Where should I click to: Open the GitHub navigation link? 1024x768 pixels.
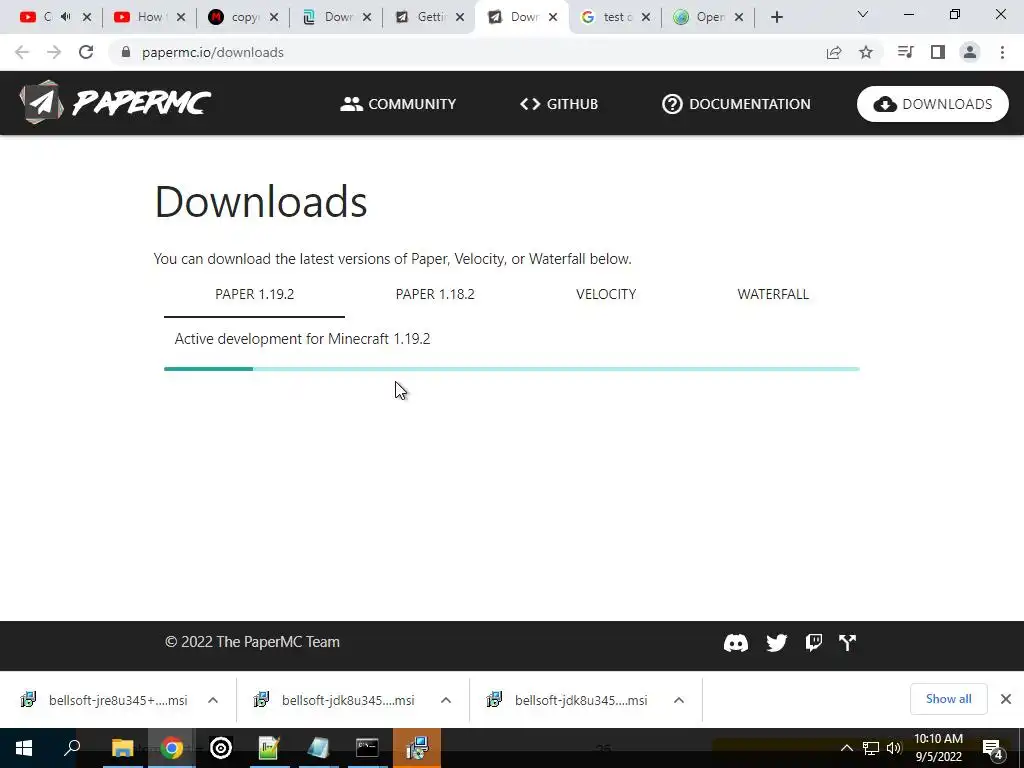tap(559, 104)
